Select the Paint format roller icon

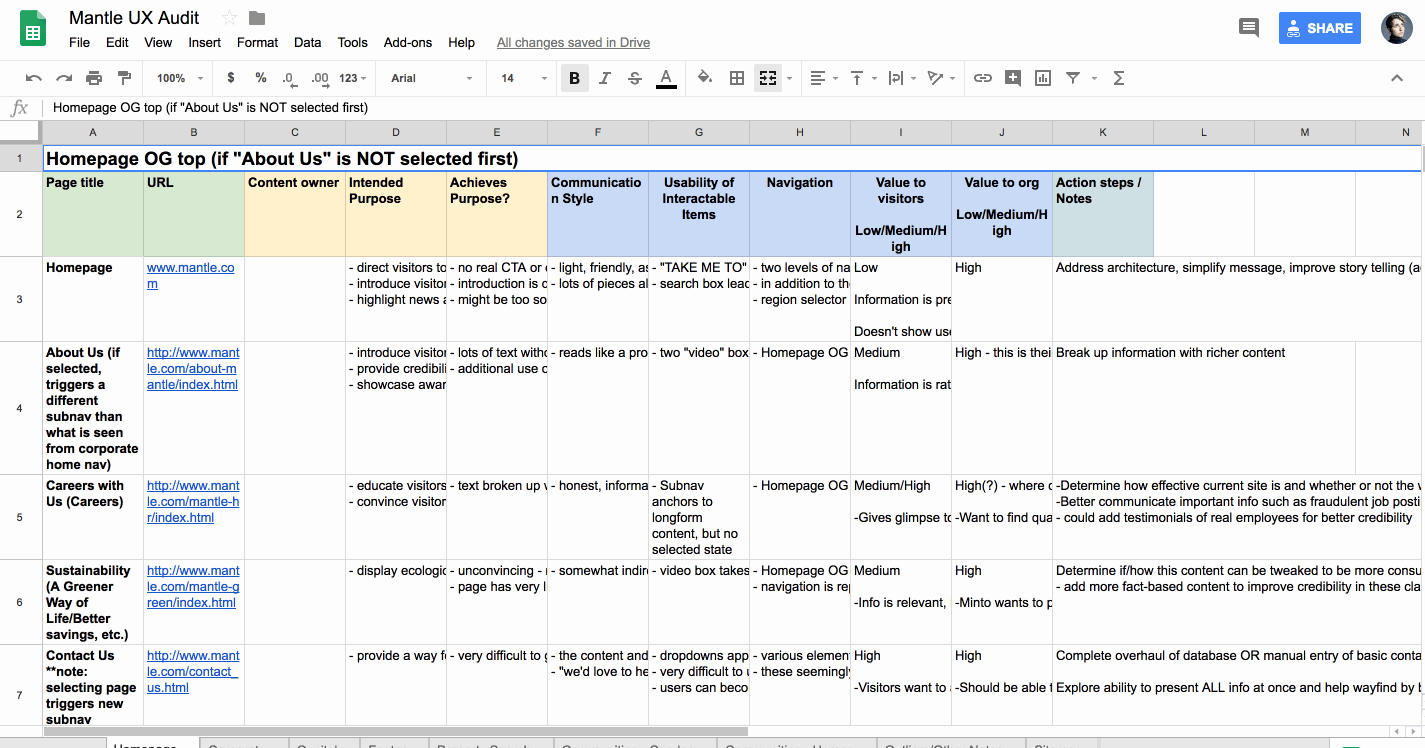pos(124,78)
